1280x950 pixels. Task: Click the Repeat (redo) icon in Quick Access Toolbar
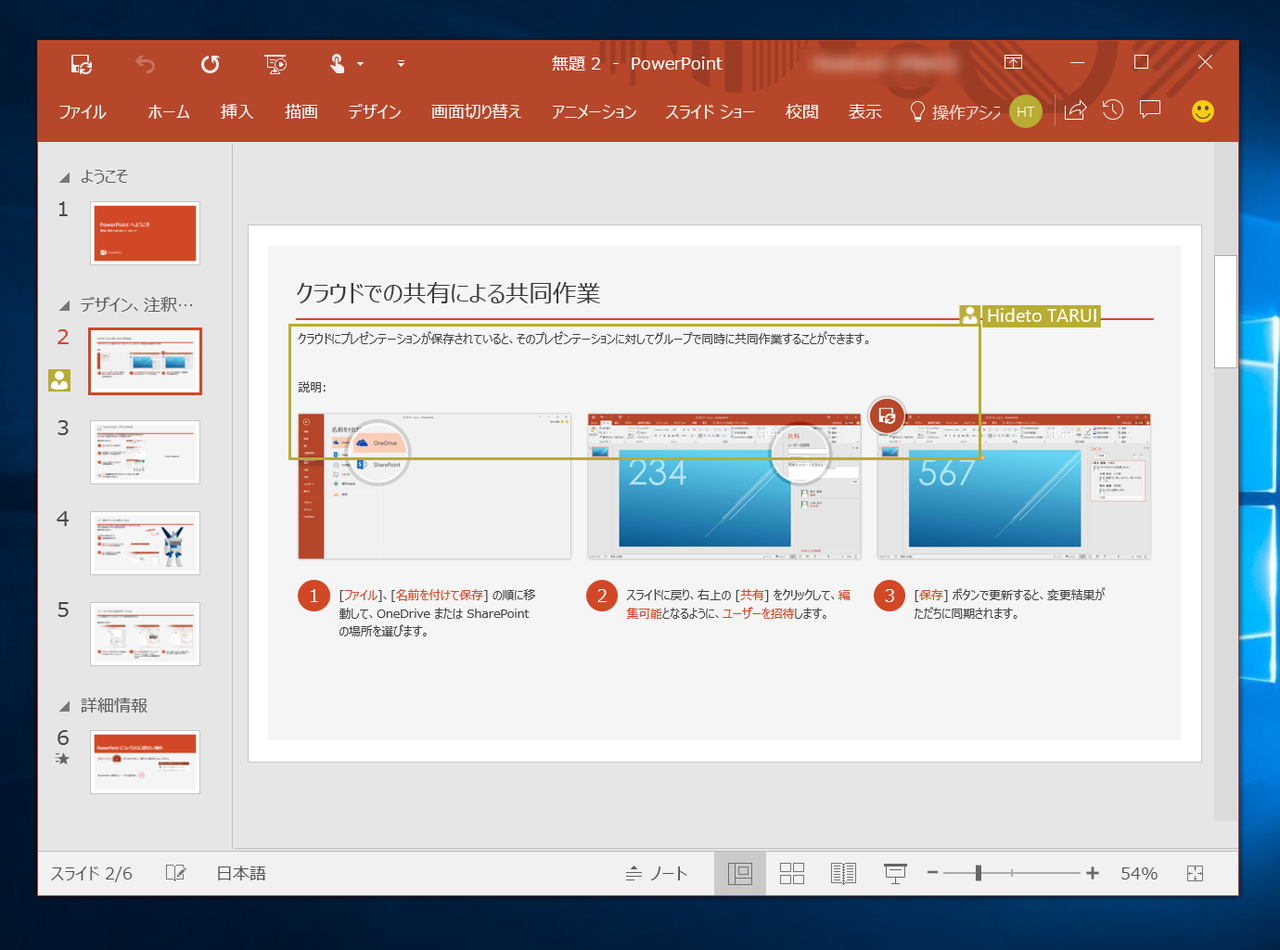[x=210, y=63]
